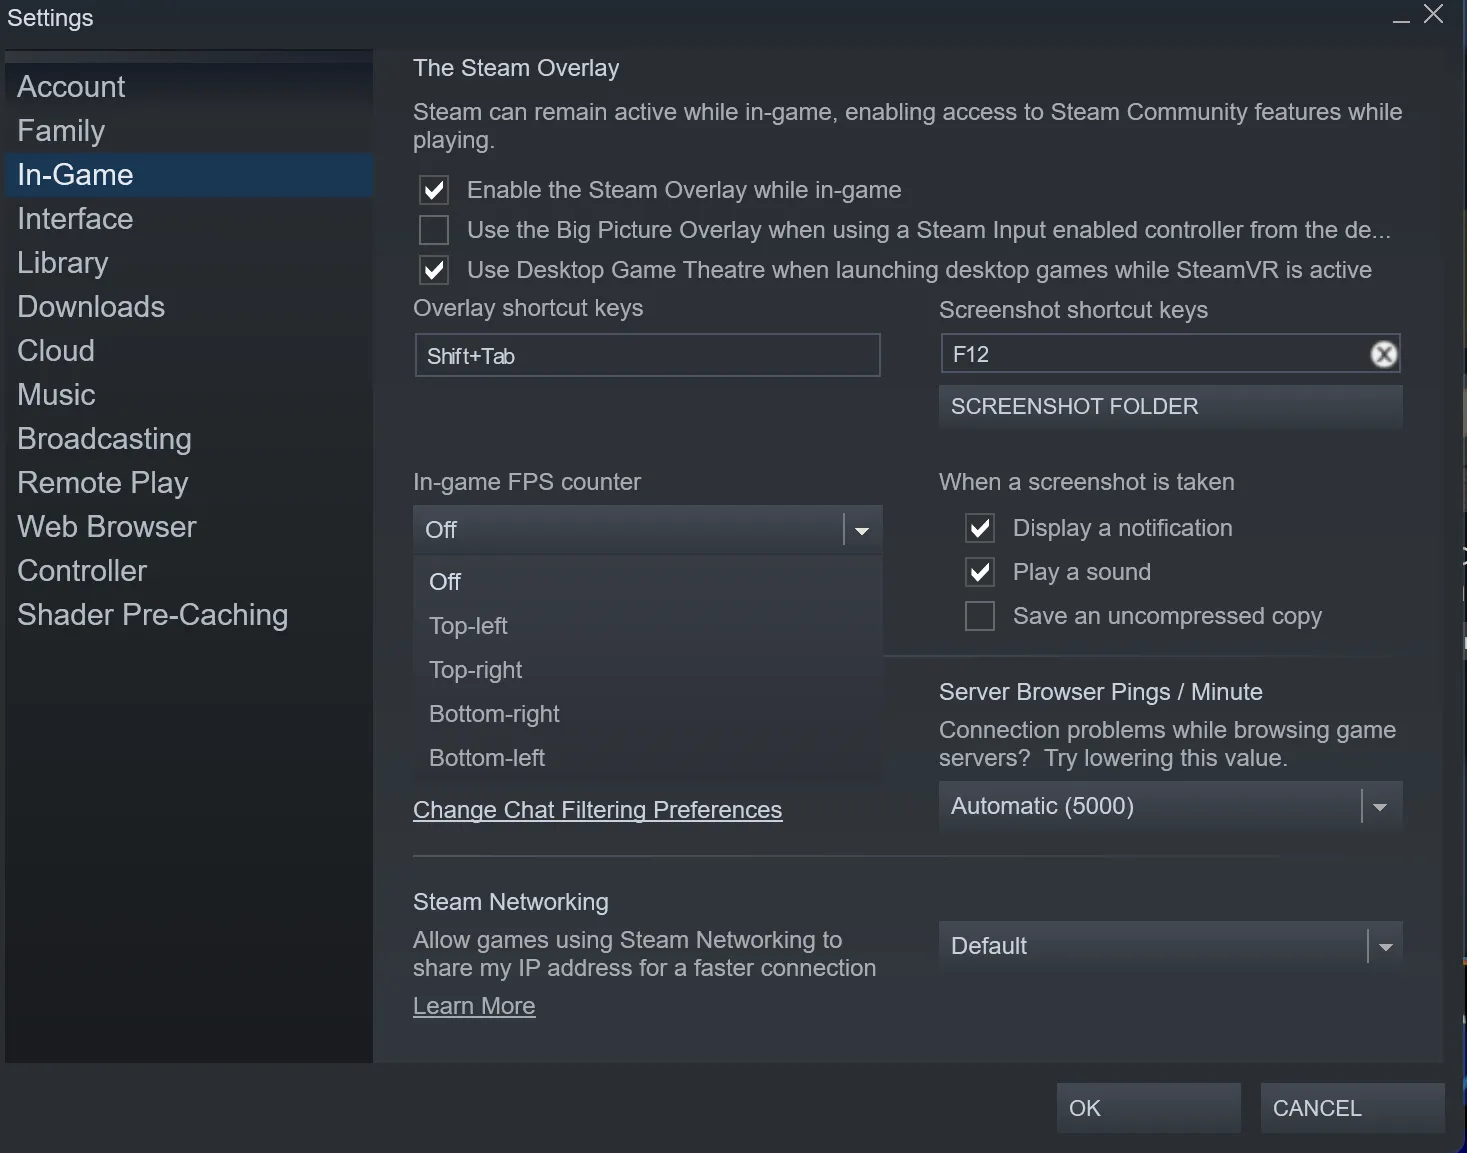Disable Play a sound when screenshot taken
Screen dimensions: 1467x1153
[x=979, y=571]
